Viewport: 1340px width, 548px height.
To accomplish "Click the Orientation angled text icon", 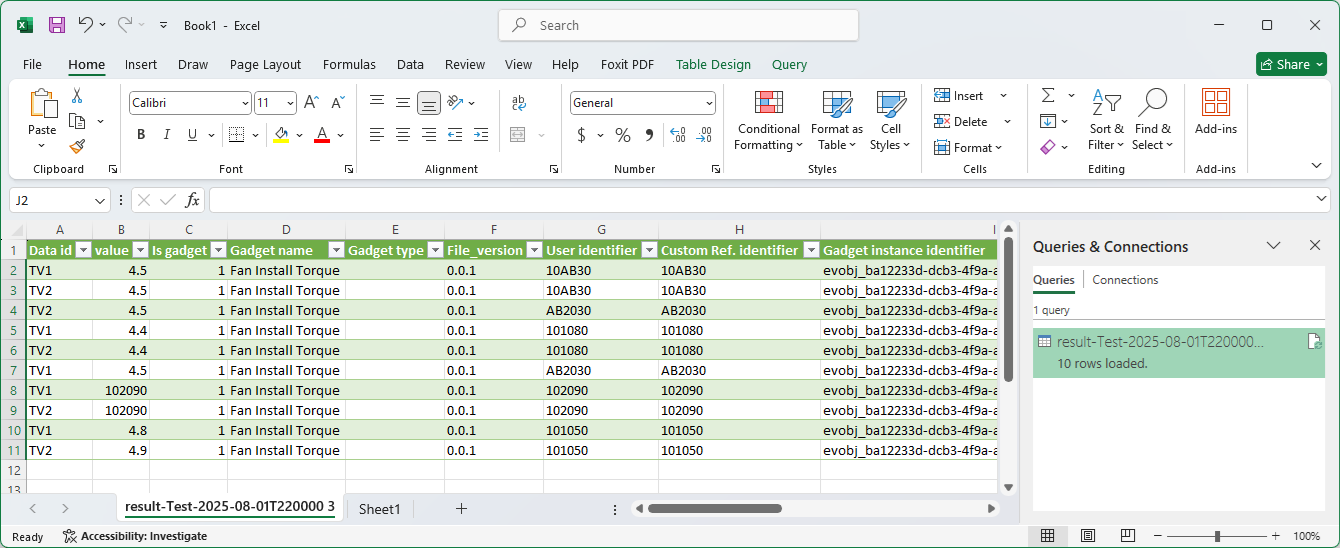I will 456,102.
